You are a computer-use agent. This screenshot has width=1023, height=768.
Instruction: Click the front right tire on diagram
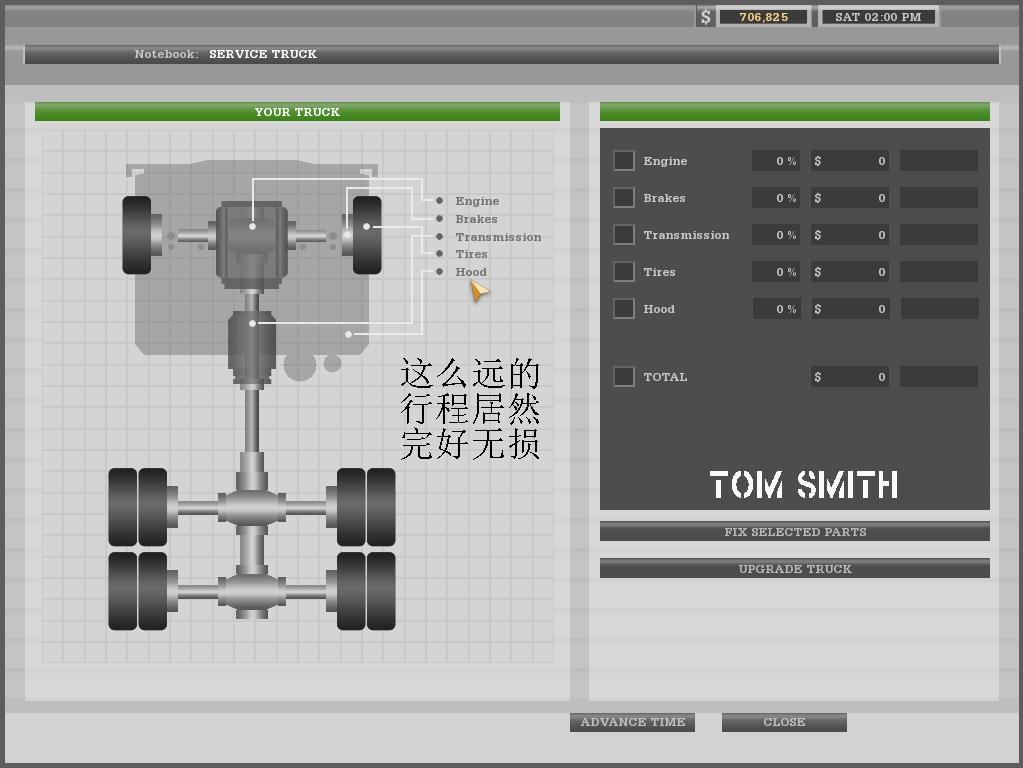pos(366,235)
